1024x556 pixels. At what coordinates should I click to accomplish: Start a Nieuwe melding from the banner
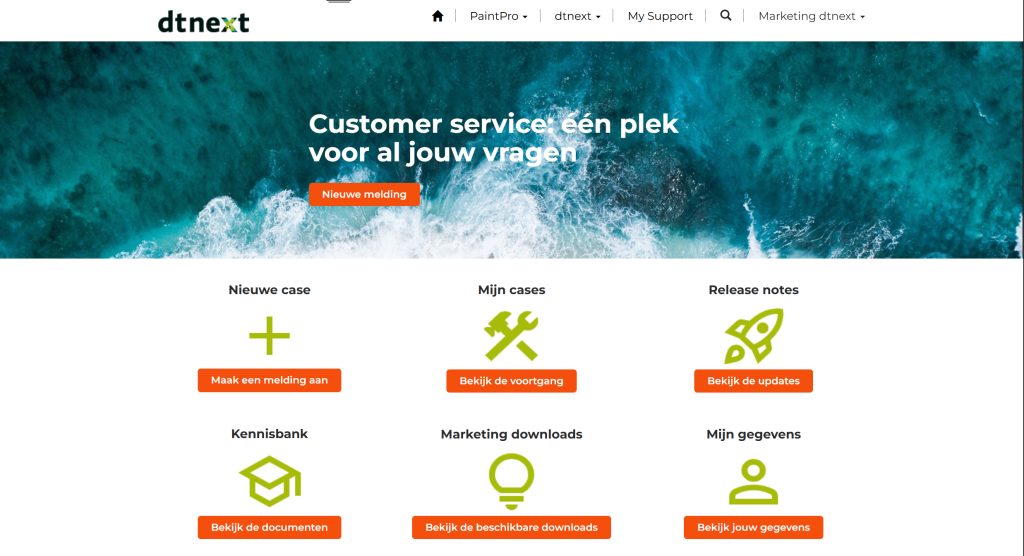[364, 194]
